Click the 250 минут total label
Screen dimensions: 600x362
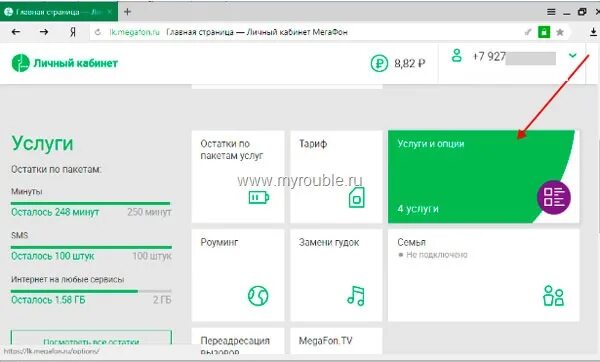149,212
